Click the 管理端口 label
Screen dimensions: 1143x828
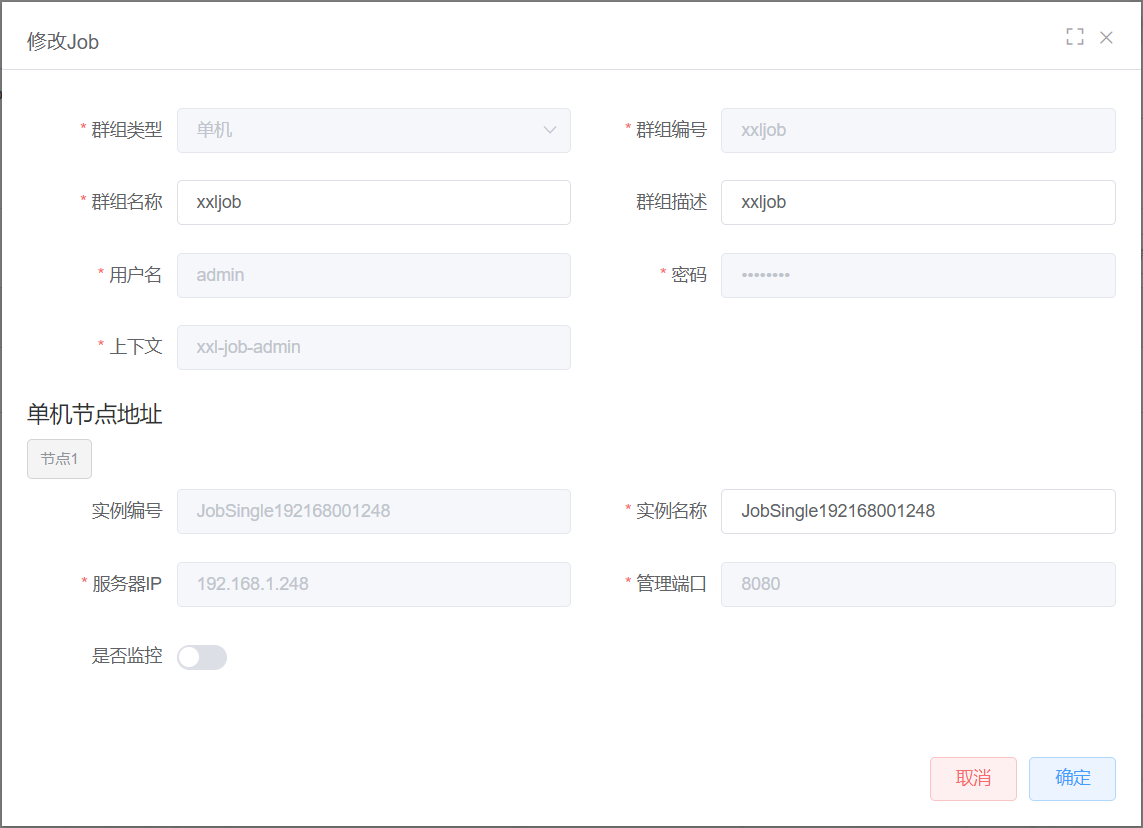(671, 585)
